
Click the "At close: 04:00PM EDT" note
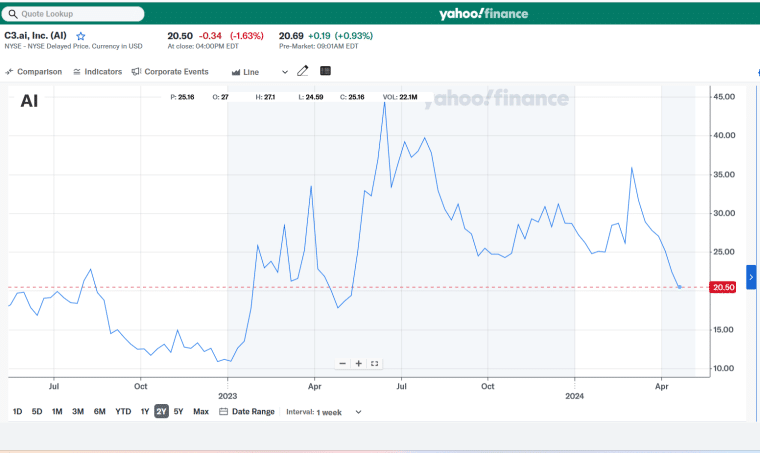203,47
